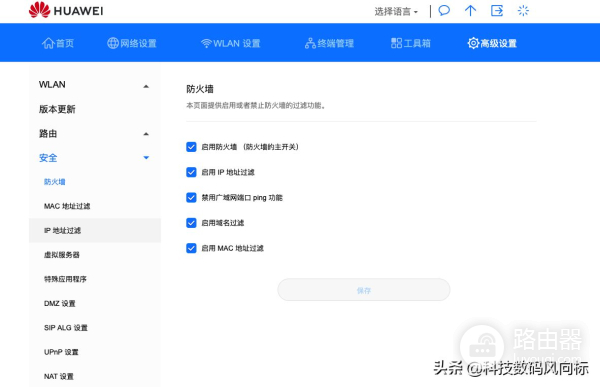Open the message bubble icon

point(444,10)
